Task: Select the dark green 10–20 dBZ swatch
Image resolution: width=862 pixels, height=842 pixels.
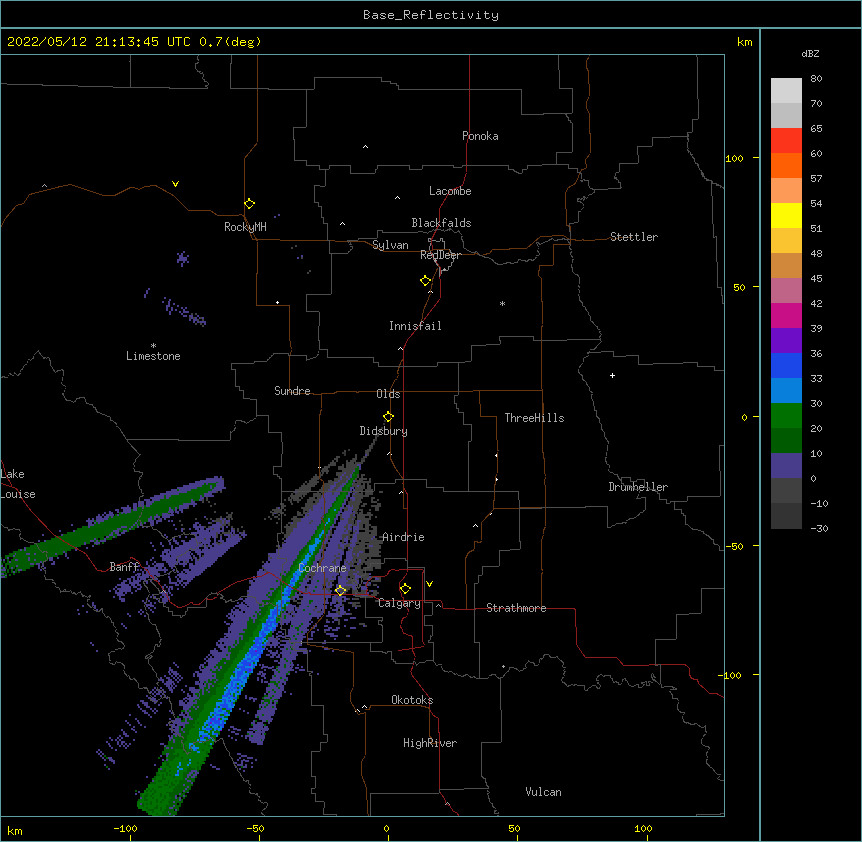Action: click(786, 440)
